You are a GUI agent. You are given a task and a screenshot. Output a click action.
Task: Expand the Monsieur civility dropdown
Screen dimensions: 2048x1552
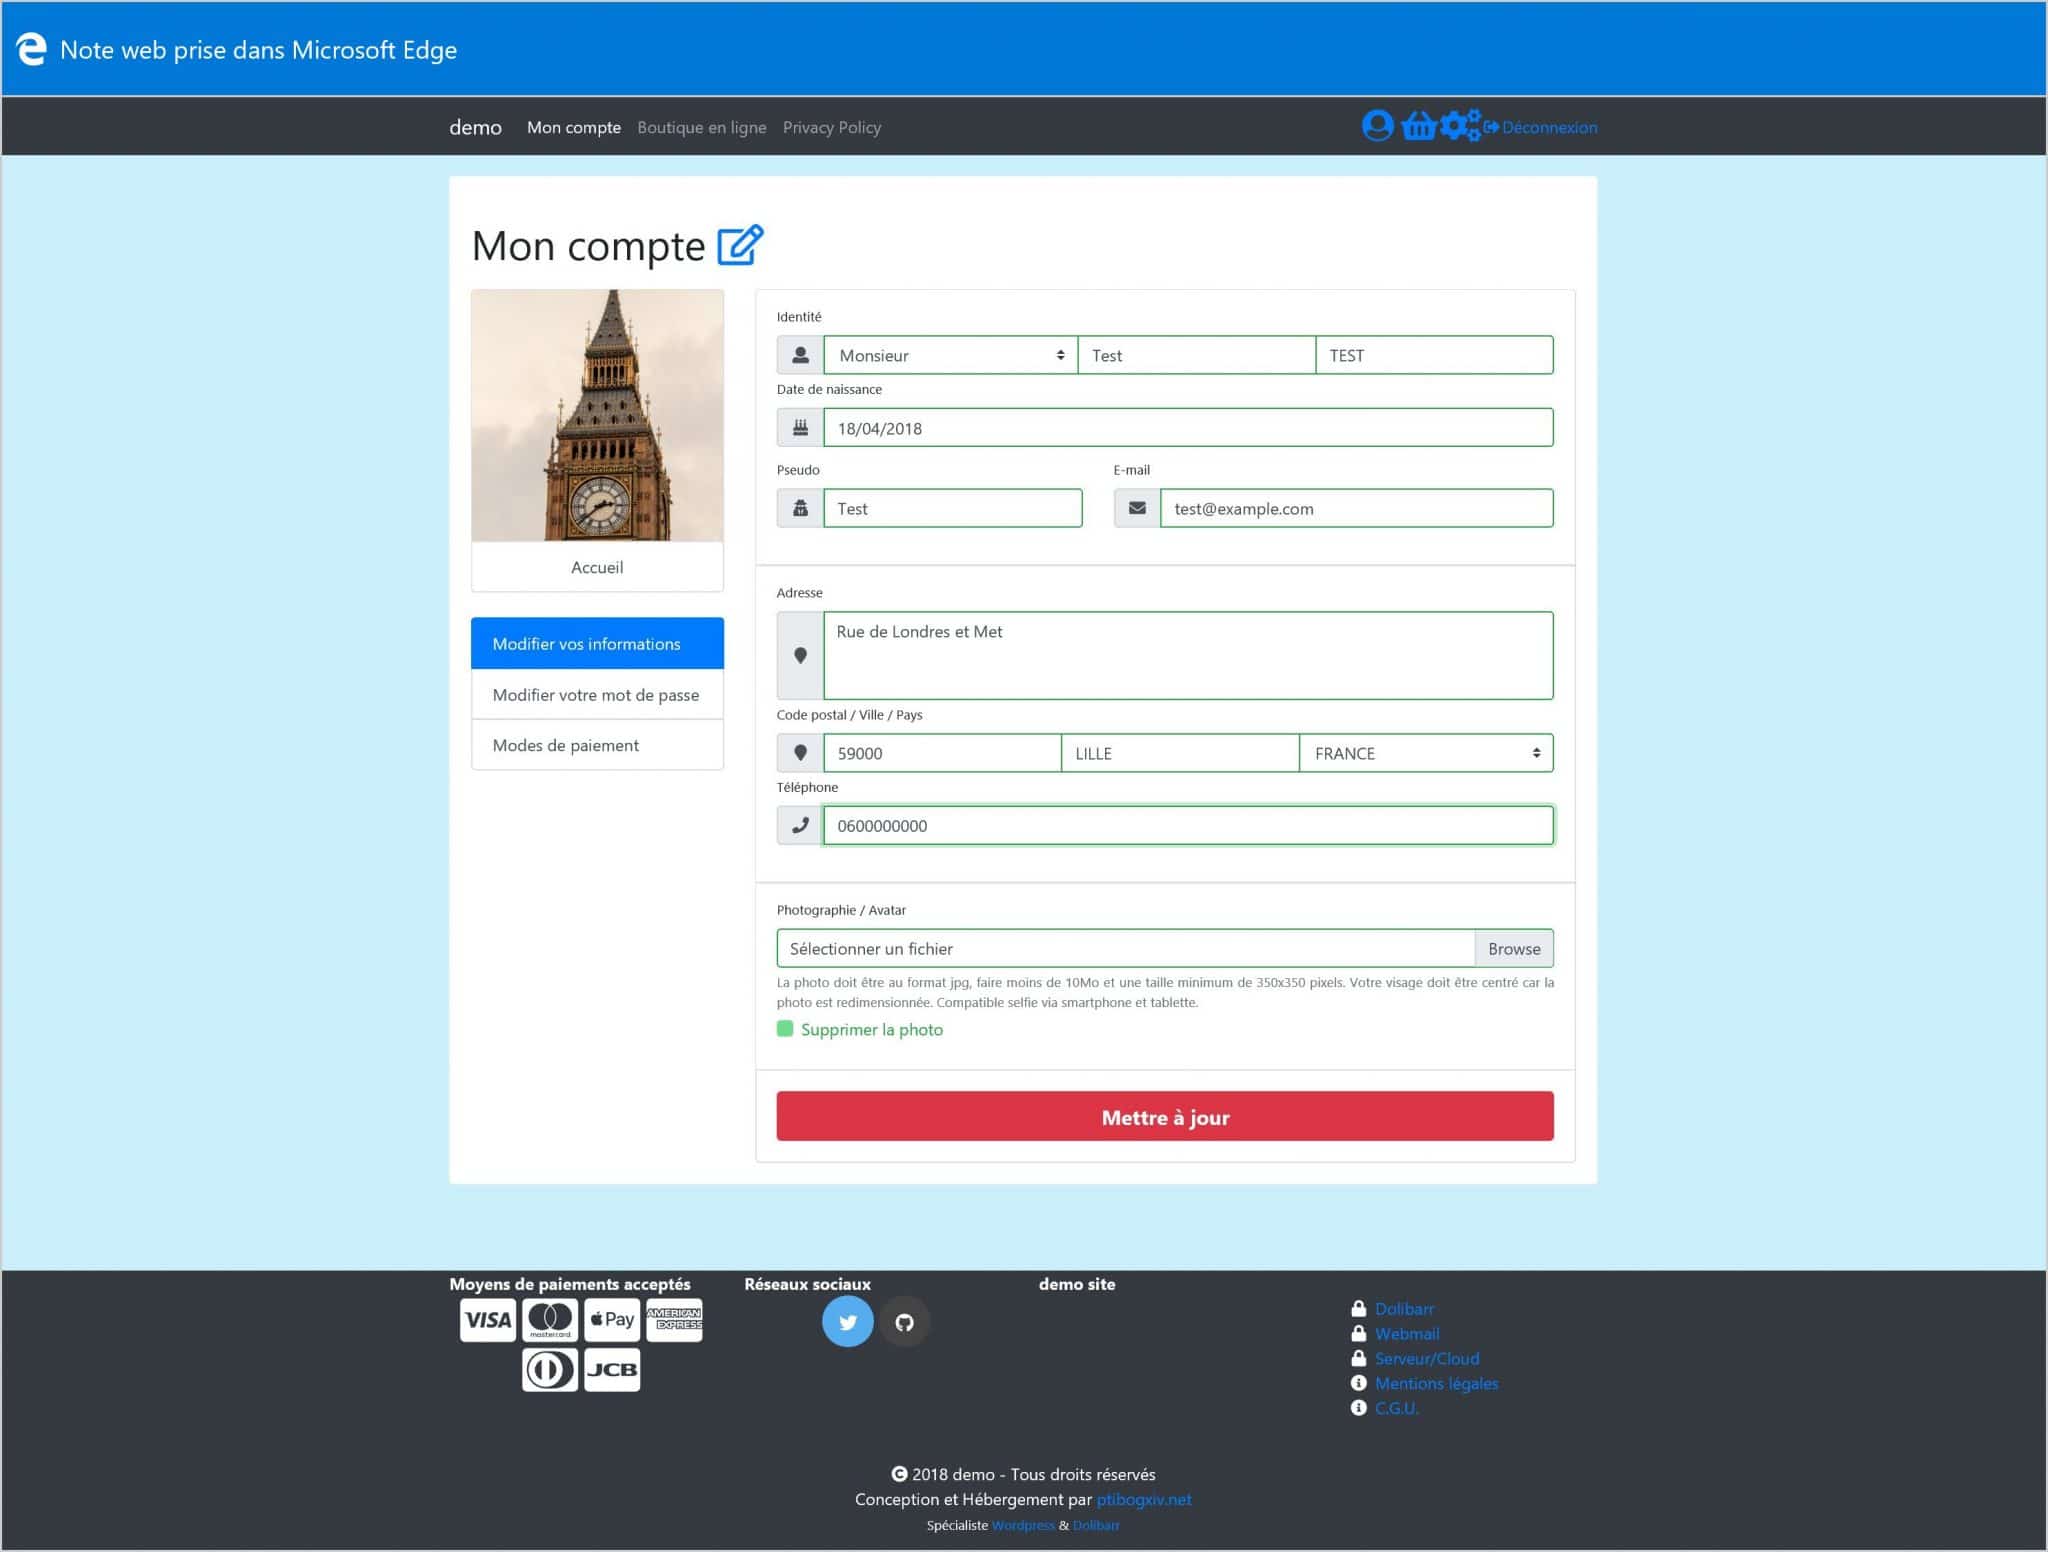(949, 355)
